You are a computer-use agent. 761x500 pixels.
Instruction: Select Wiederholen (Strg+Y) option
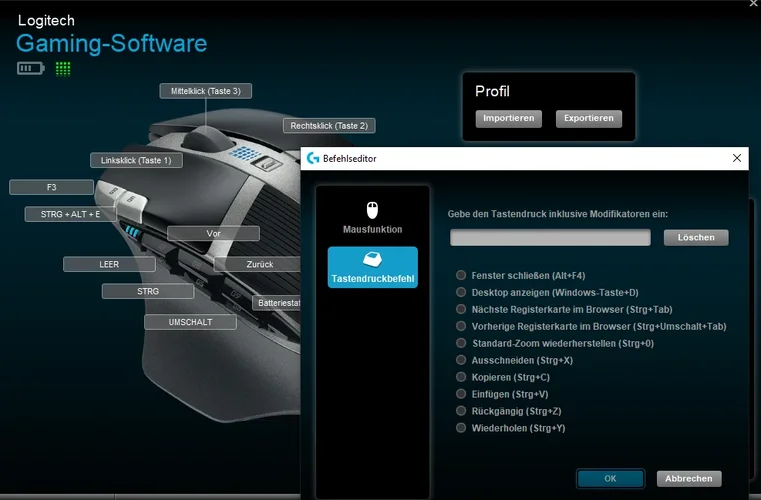coord(511,428)
